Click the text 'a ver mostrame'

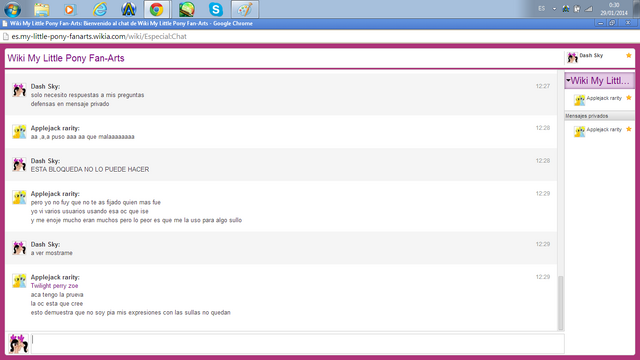51,253
